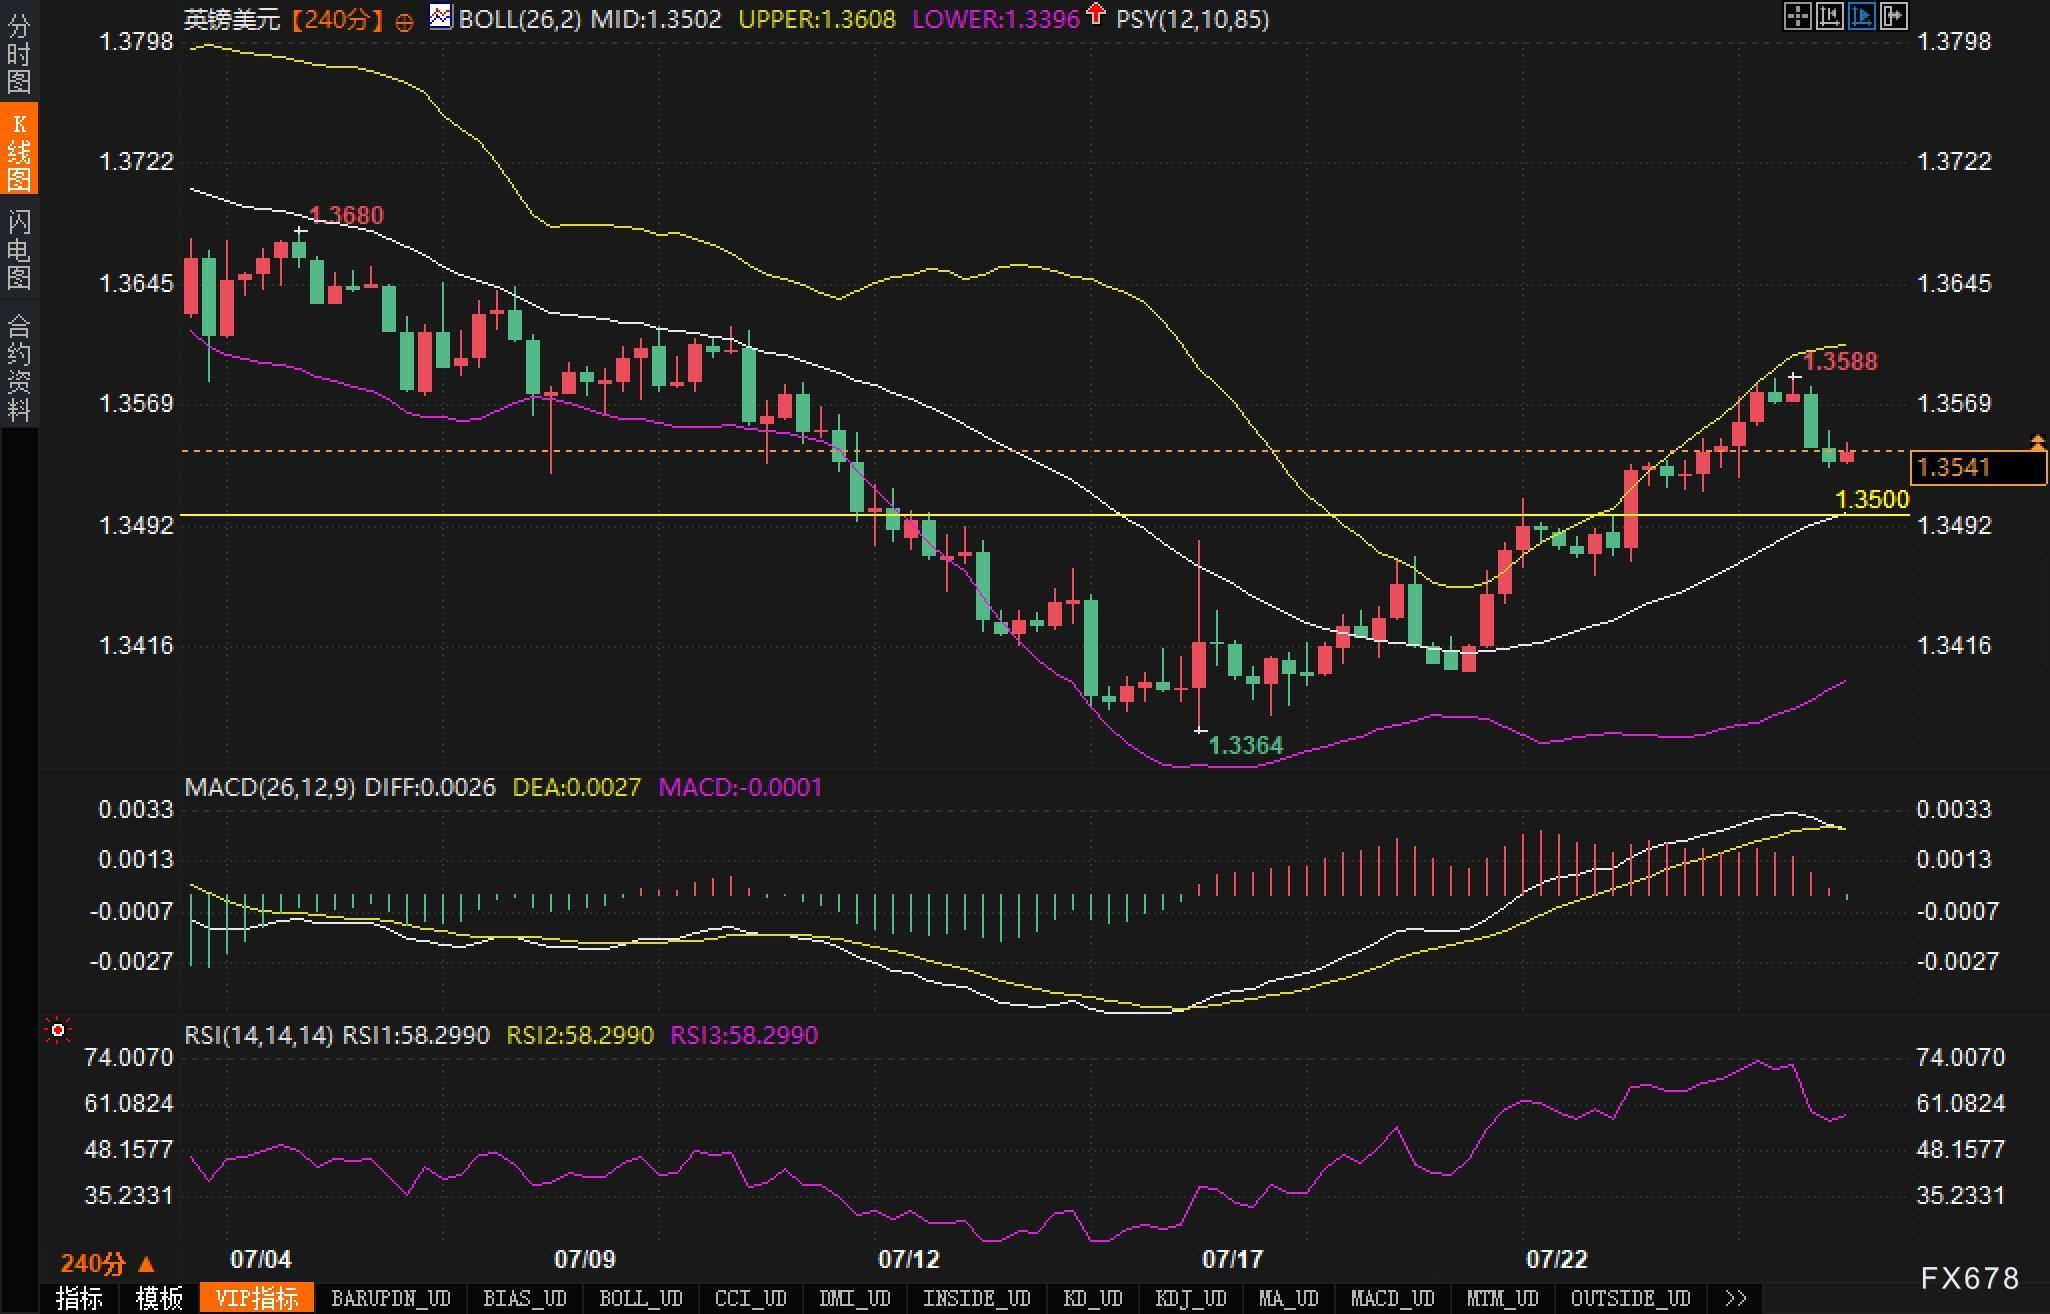The width and height of the screenshot is (2050, 1314).
Task: Open the 指标 menu at bottom
Action: coord(79,1298)
